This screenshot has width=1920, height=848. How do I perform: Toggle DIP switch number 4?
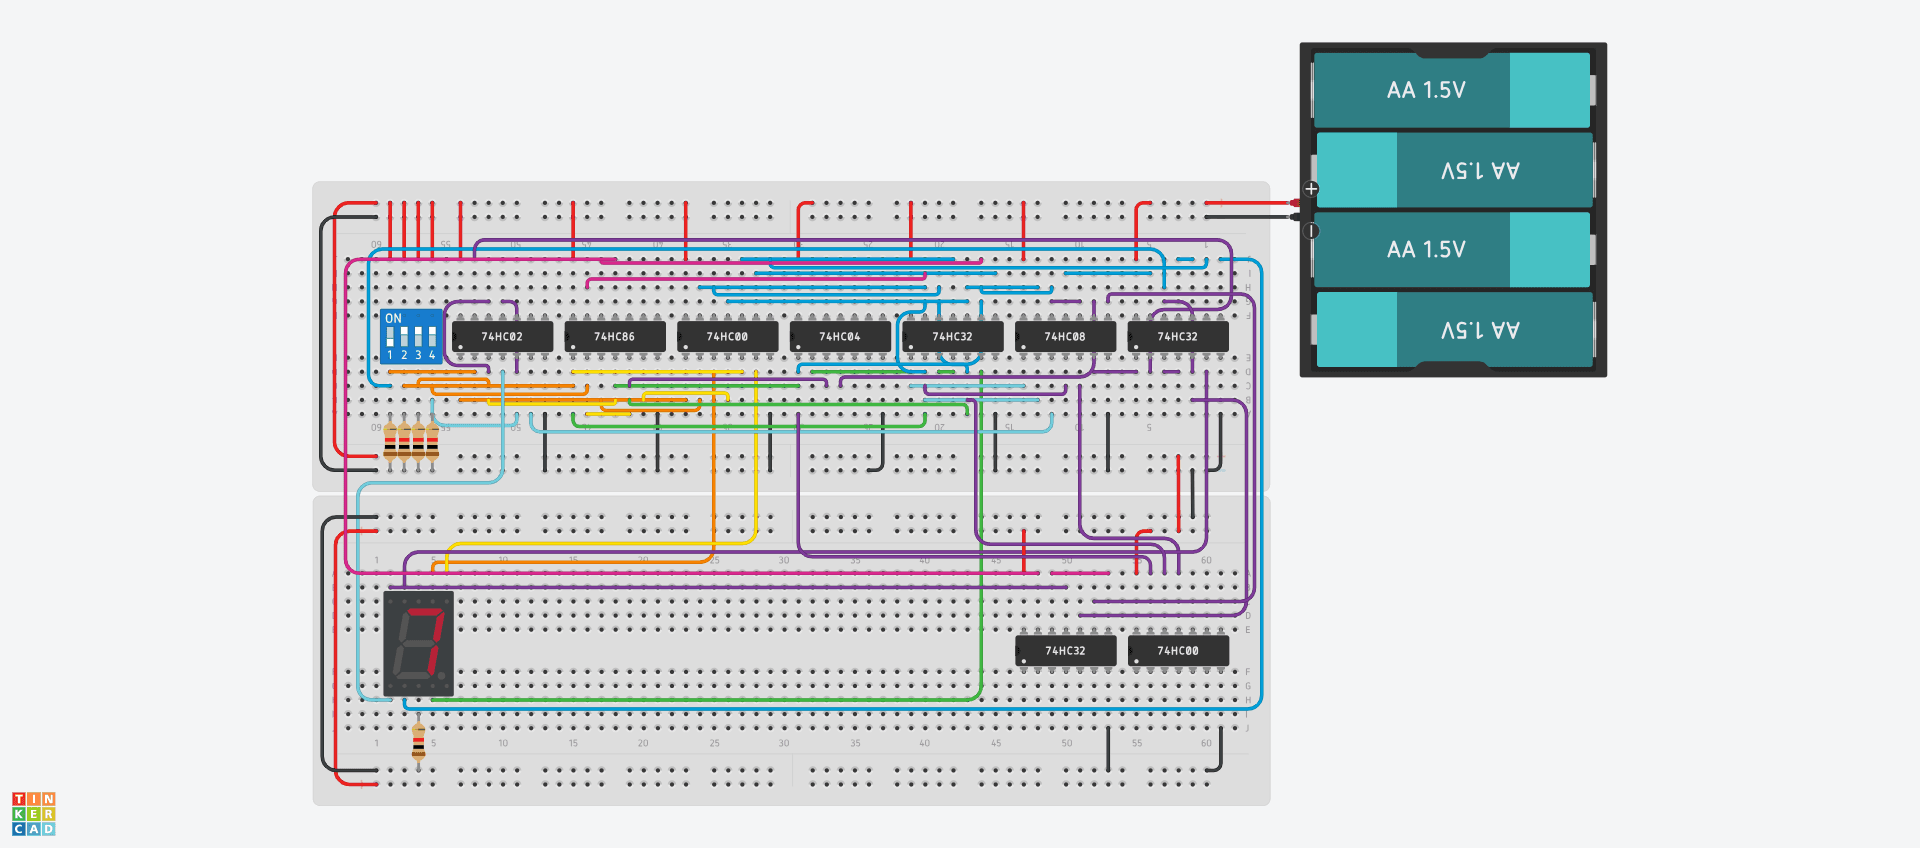(432, 336)
